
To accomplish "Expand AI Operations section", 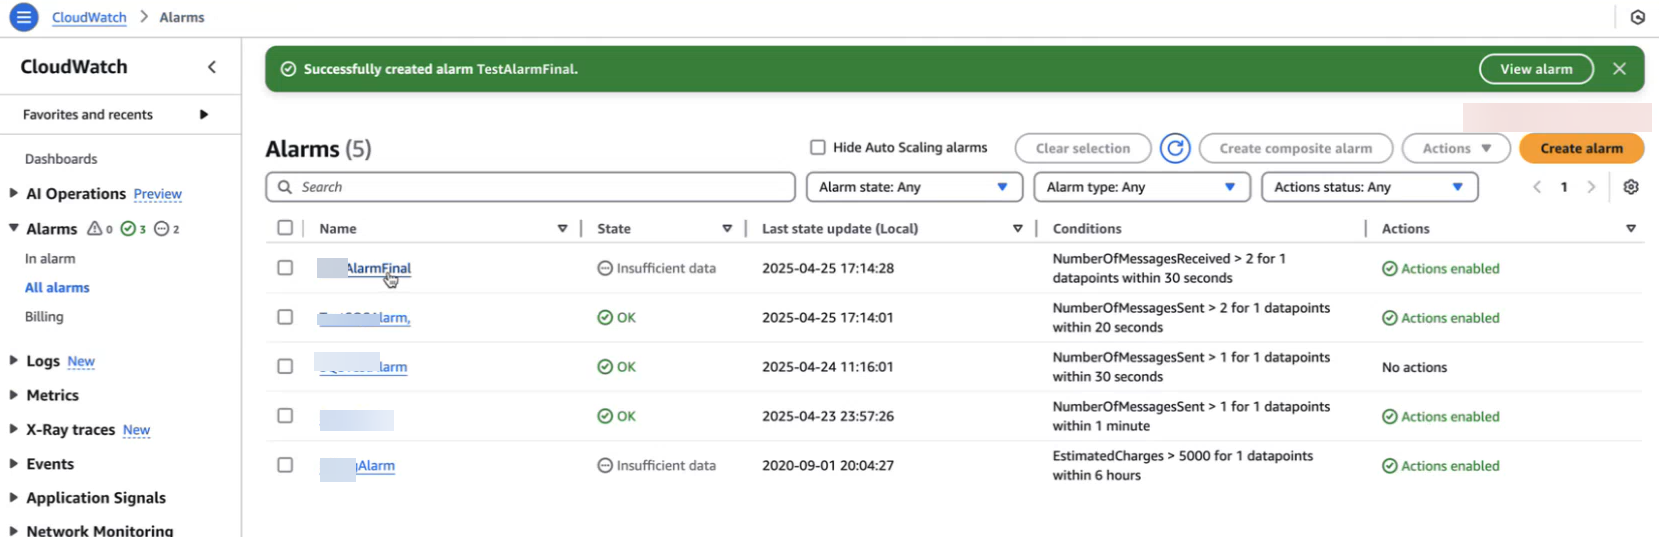I will click(13, 193).
